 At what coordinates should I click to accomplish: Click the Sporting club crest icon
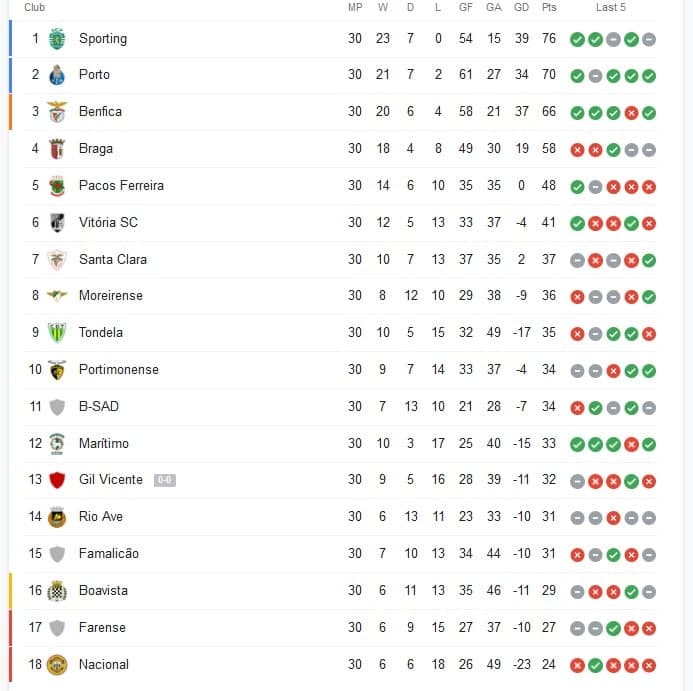[x=57, y=38]
